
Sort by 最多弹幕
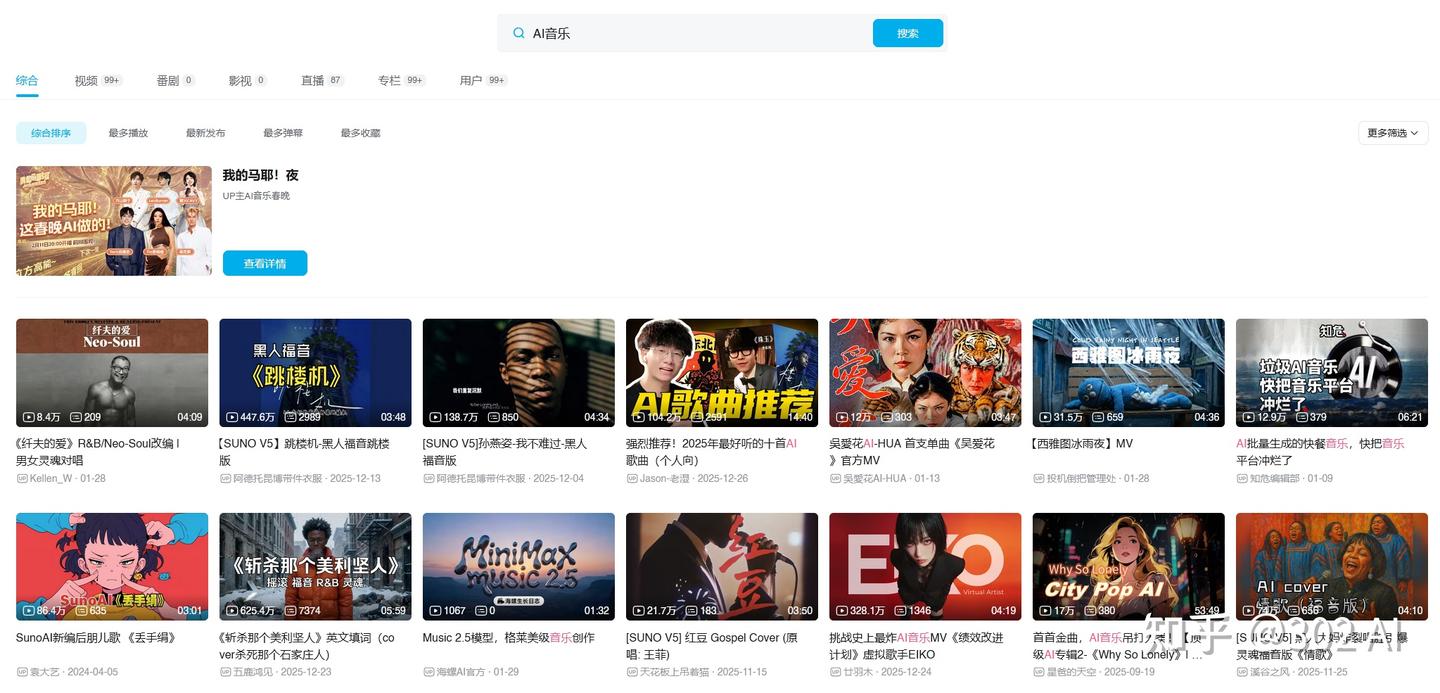(x=283, y=133)
